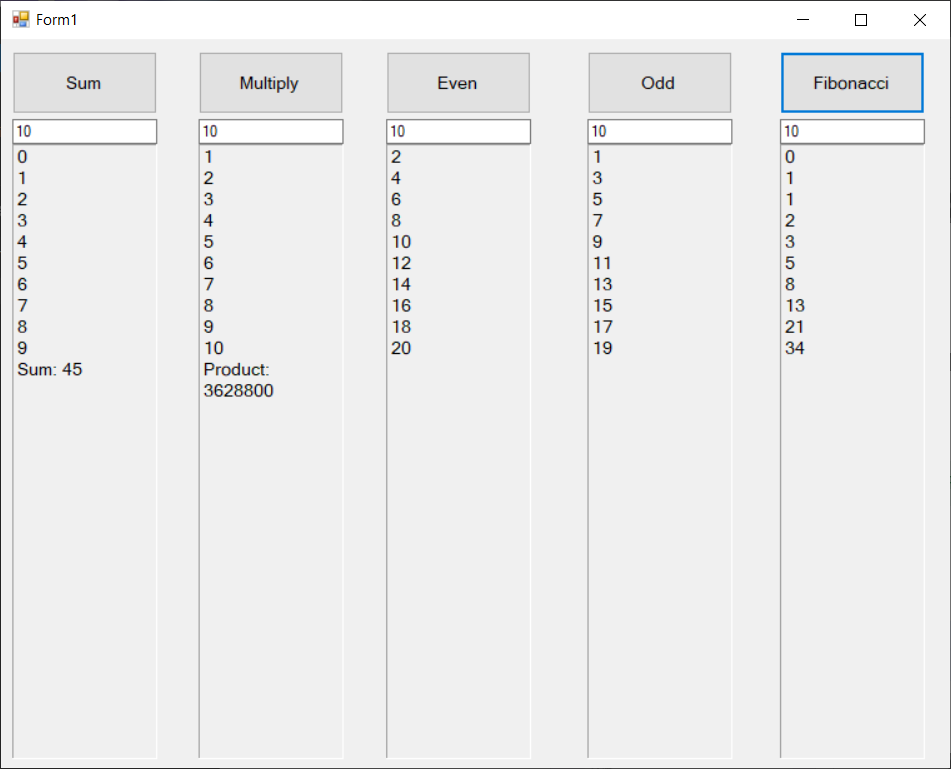Screen dimensions: 951x769
Task: Maximize the Form1 window
Action: tap(861, 19)
